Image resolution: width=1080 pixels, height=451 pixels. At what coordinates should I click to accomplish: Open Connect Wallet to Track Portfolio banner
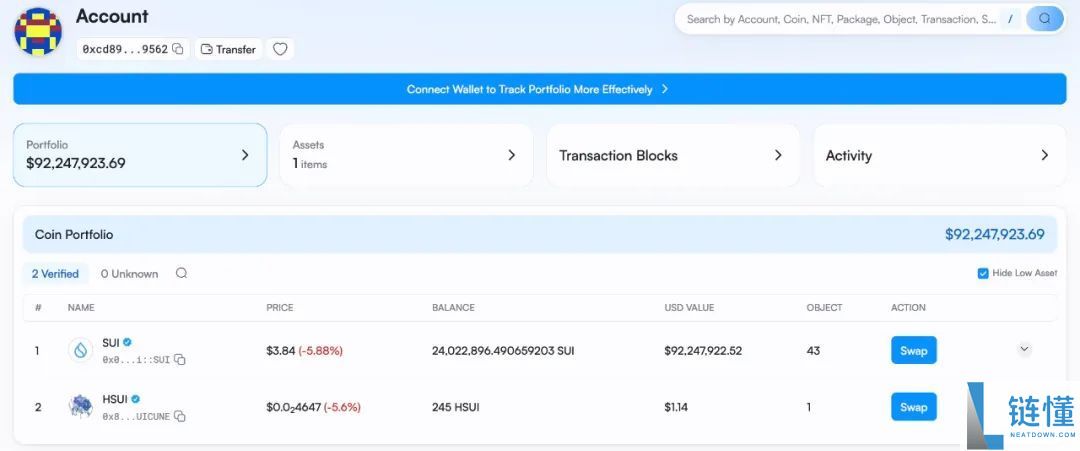coord(540,89)
